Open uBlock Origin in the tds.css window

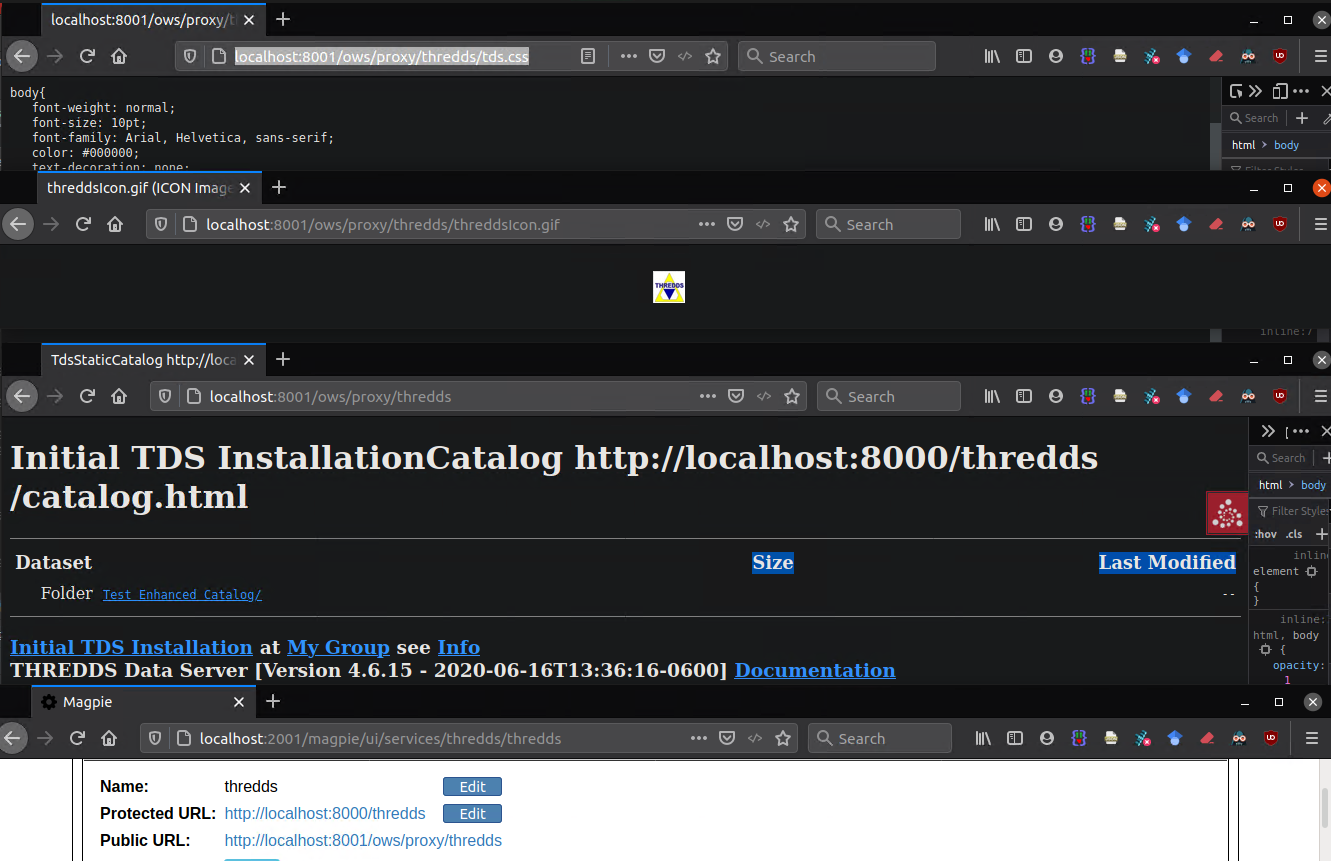point(1280,57)
